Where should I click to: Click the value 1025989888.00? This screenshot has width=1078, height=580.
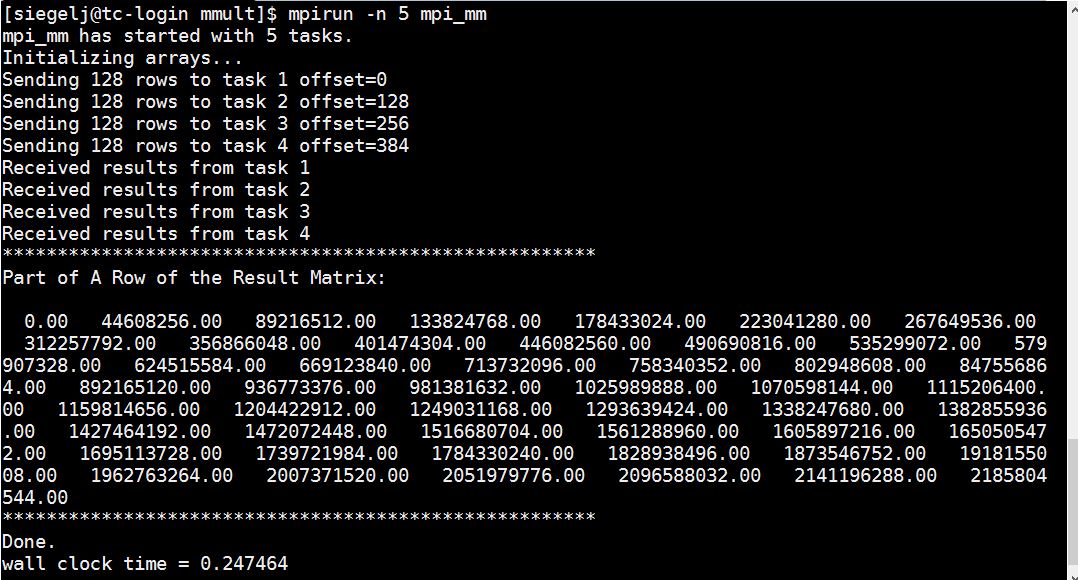click(646, 388)
